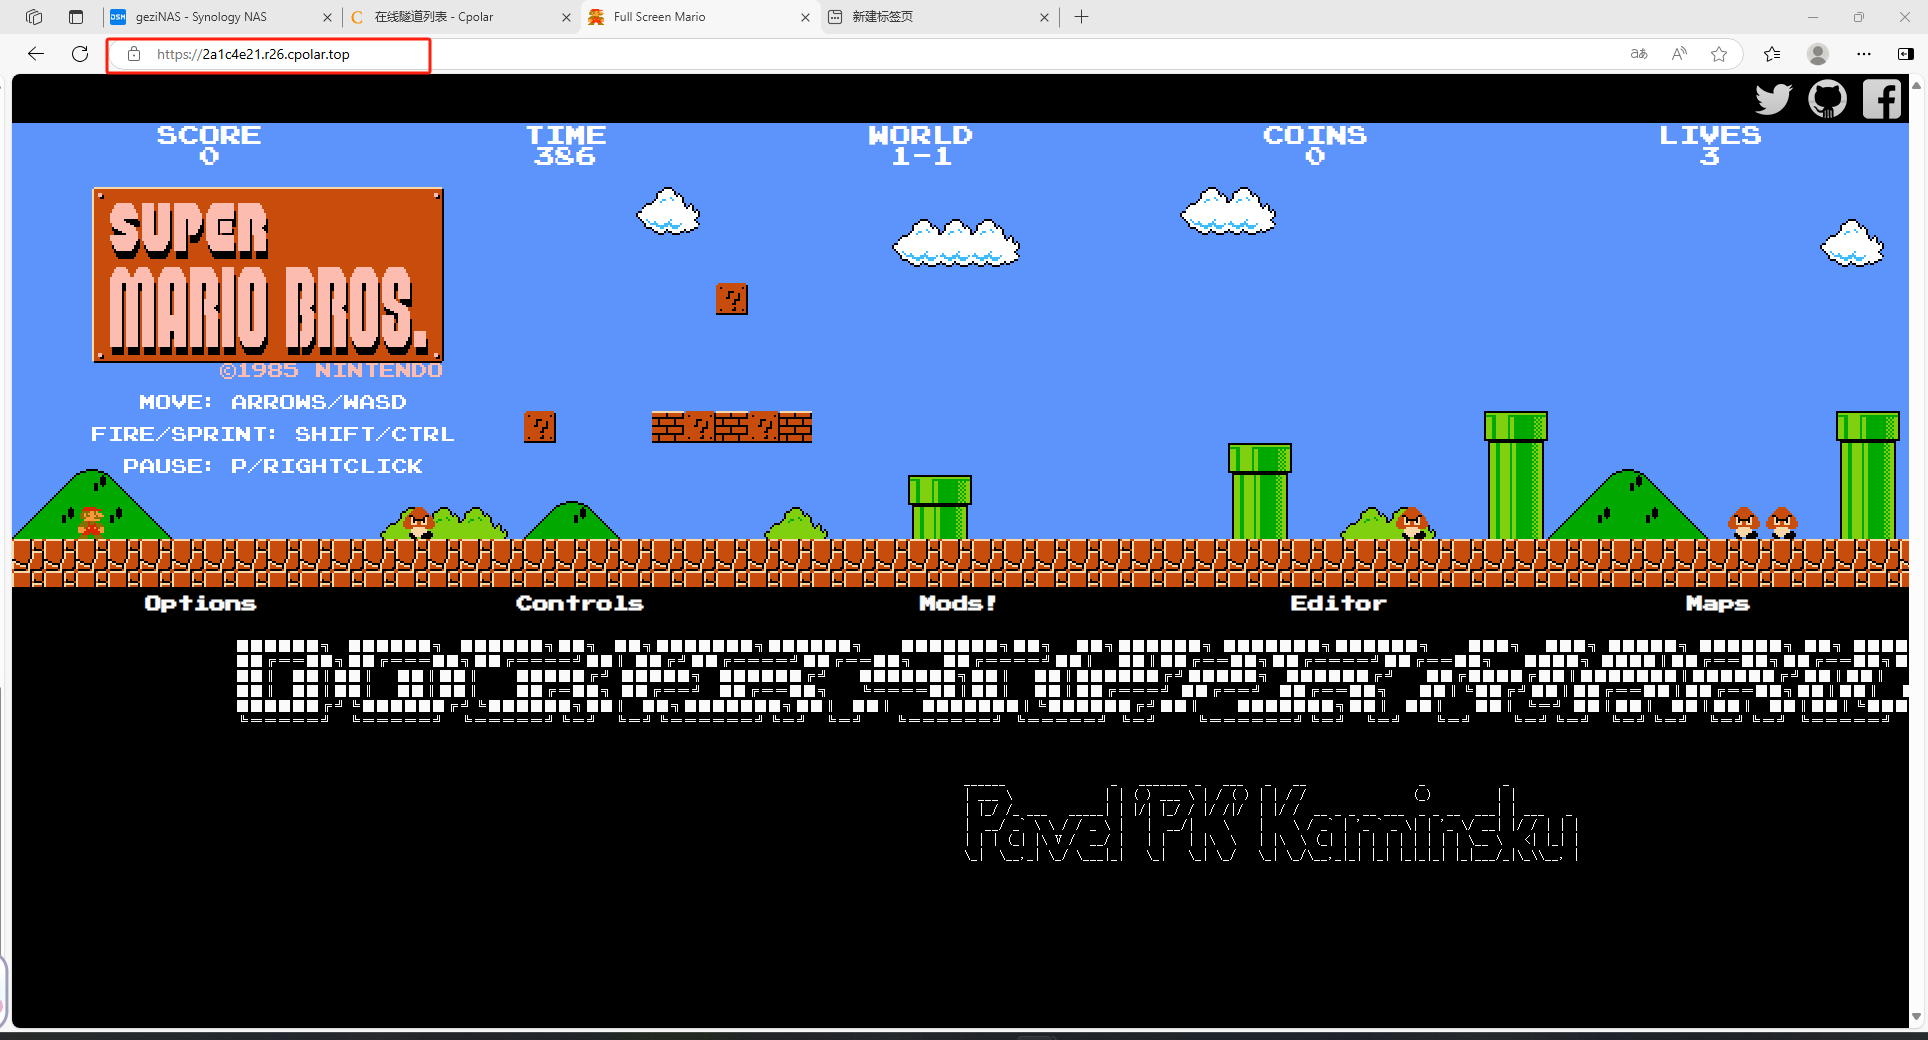
Task: Click the WORLD 1-1 text
Action: point(921,146)
